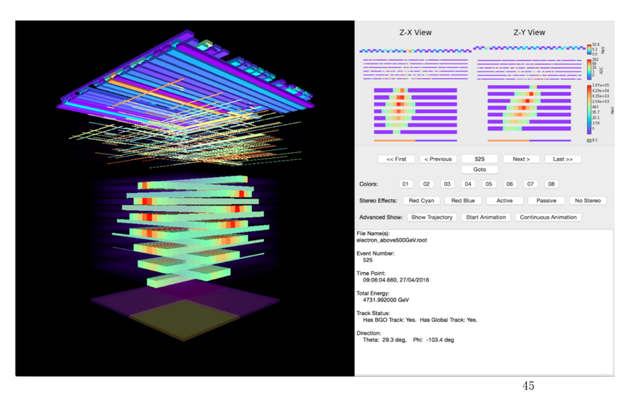The image size is (630, 405).
Task: Click Show Trajectory button
Action: point(432,217)
